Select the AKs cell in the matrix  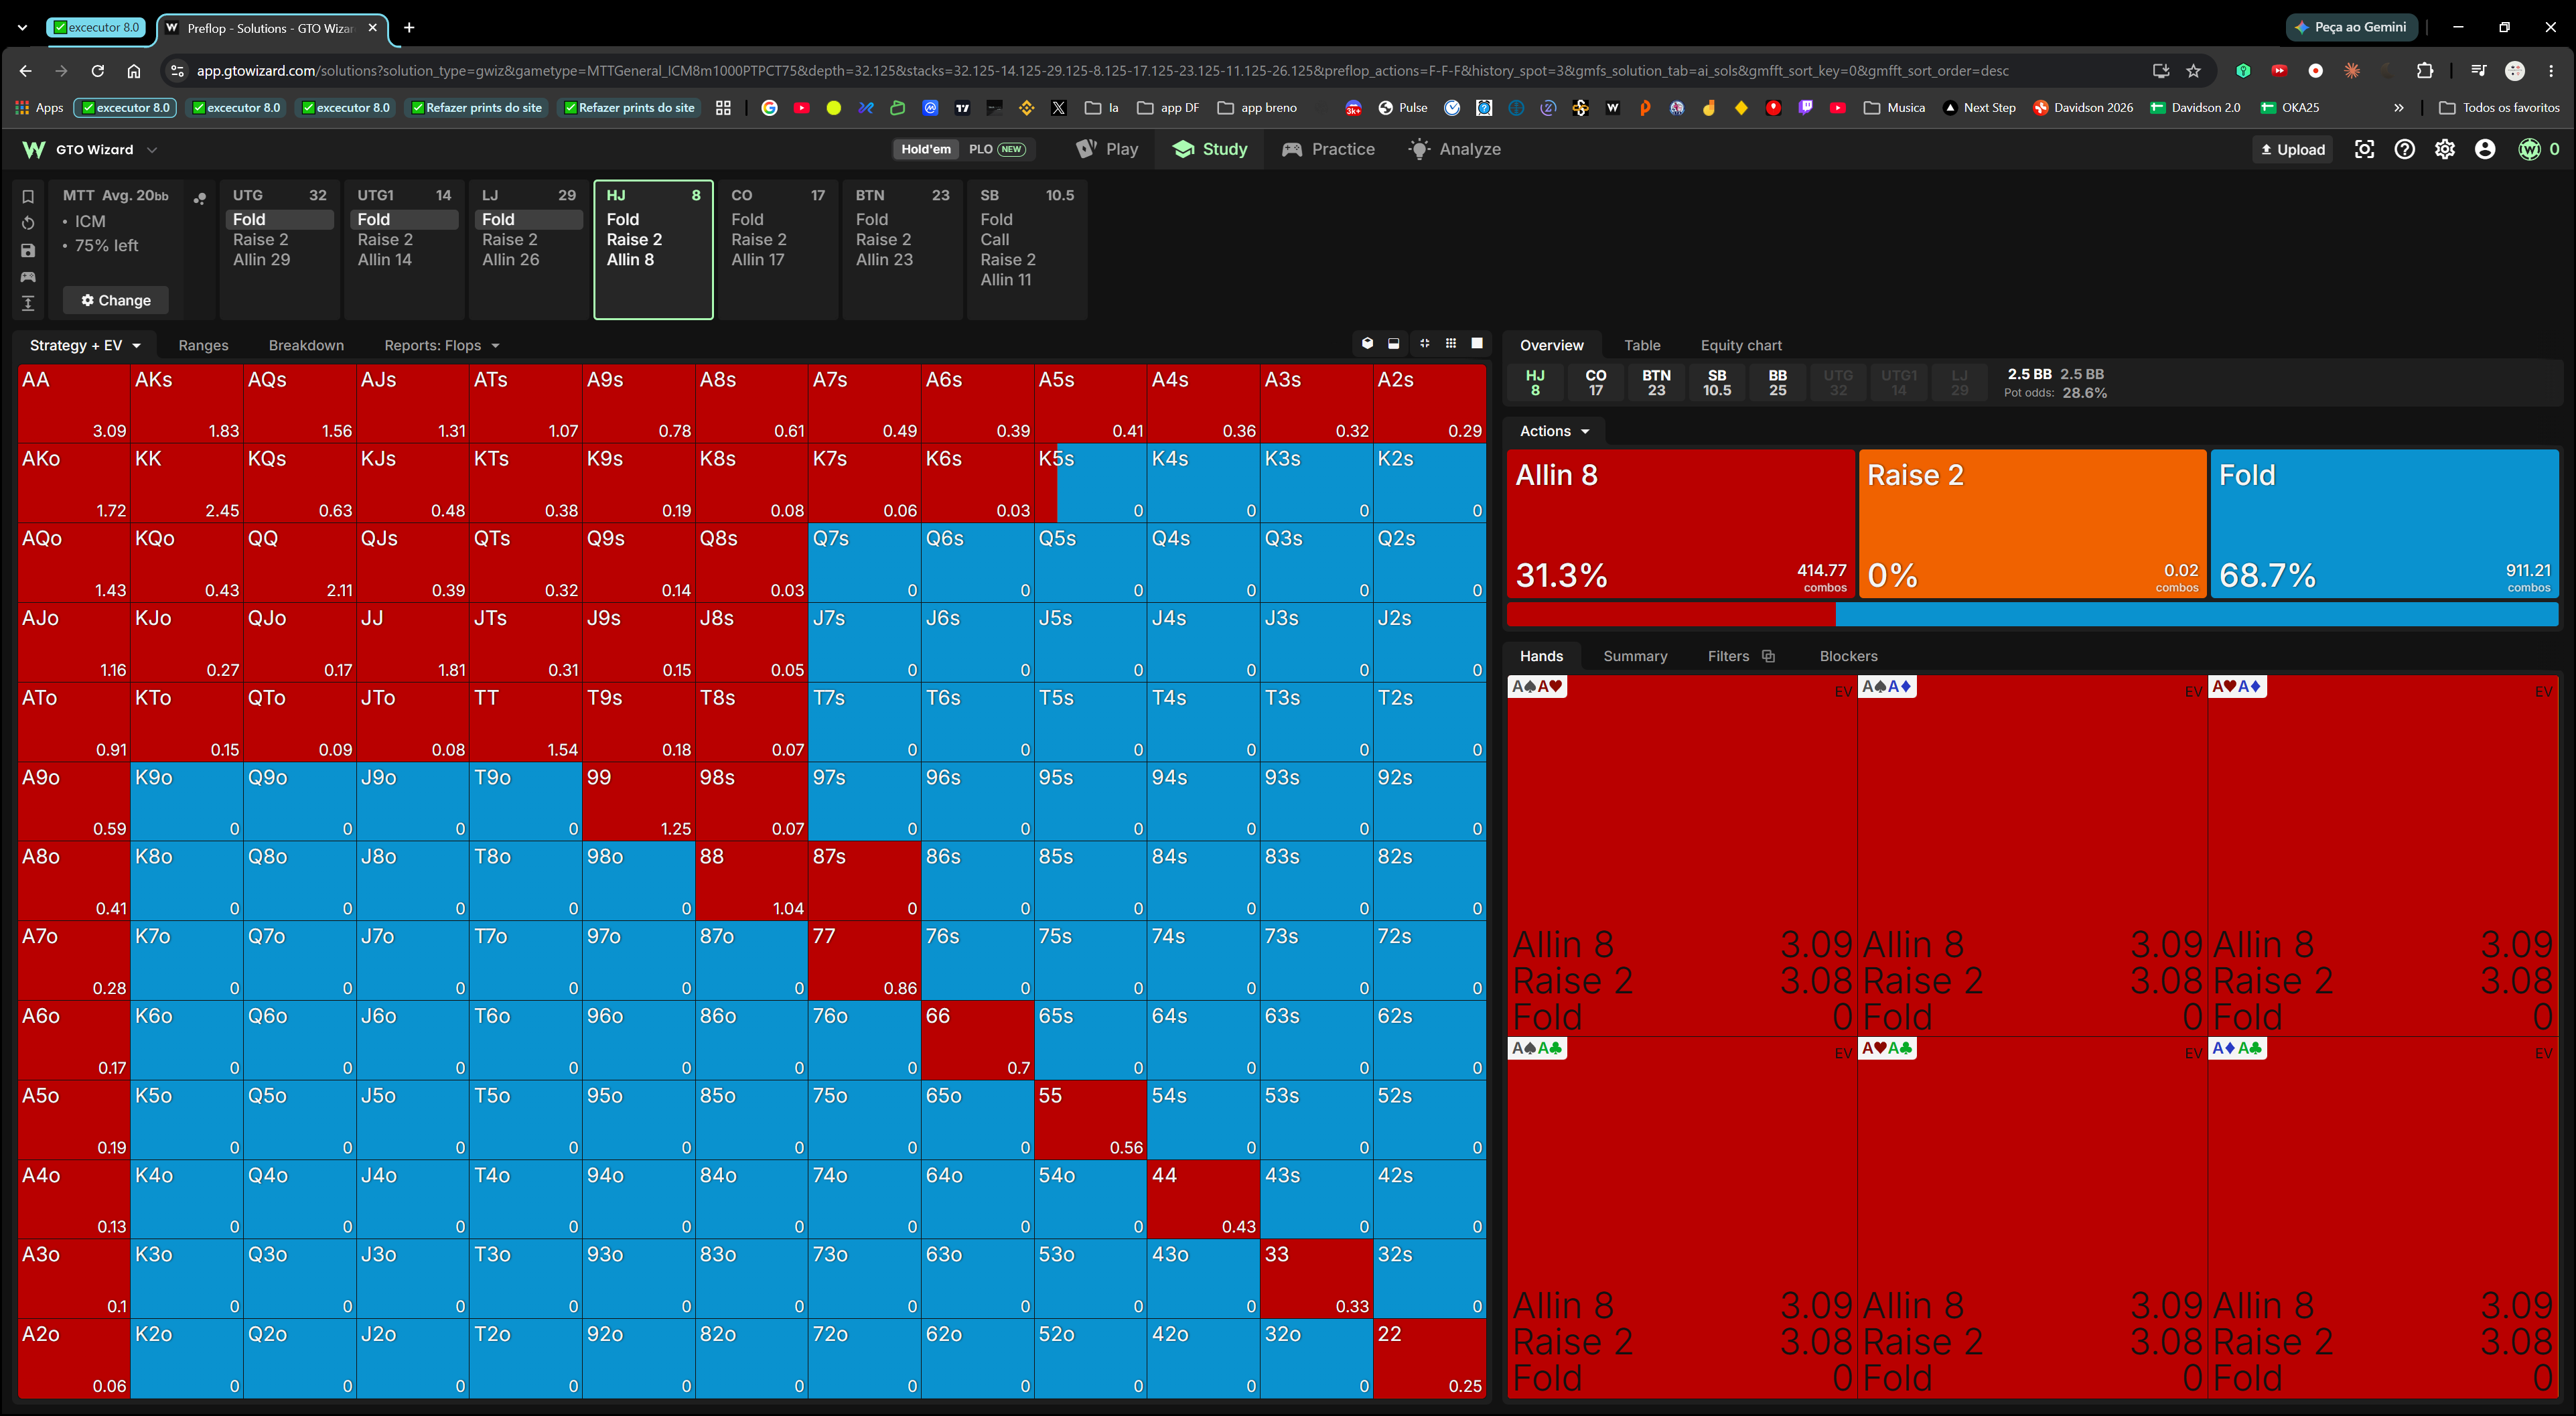pyautogui.click(x=187, y=404)
